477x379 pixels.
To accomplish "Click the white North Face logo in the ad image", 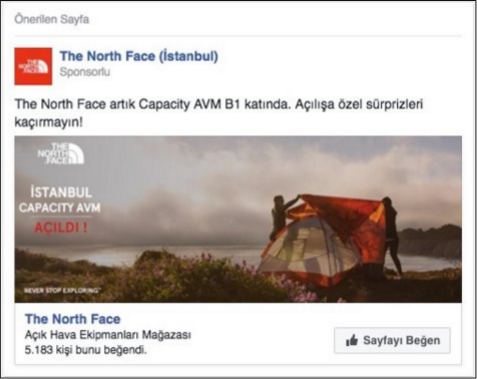I will (61, 153).
